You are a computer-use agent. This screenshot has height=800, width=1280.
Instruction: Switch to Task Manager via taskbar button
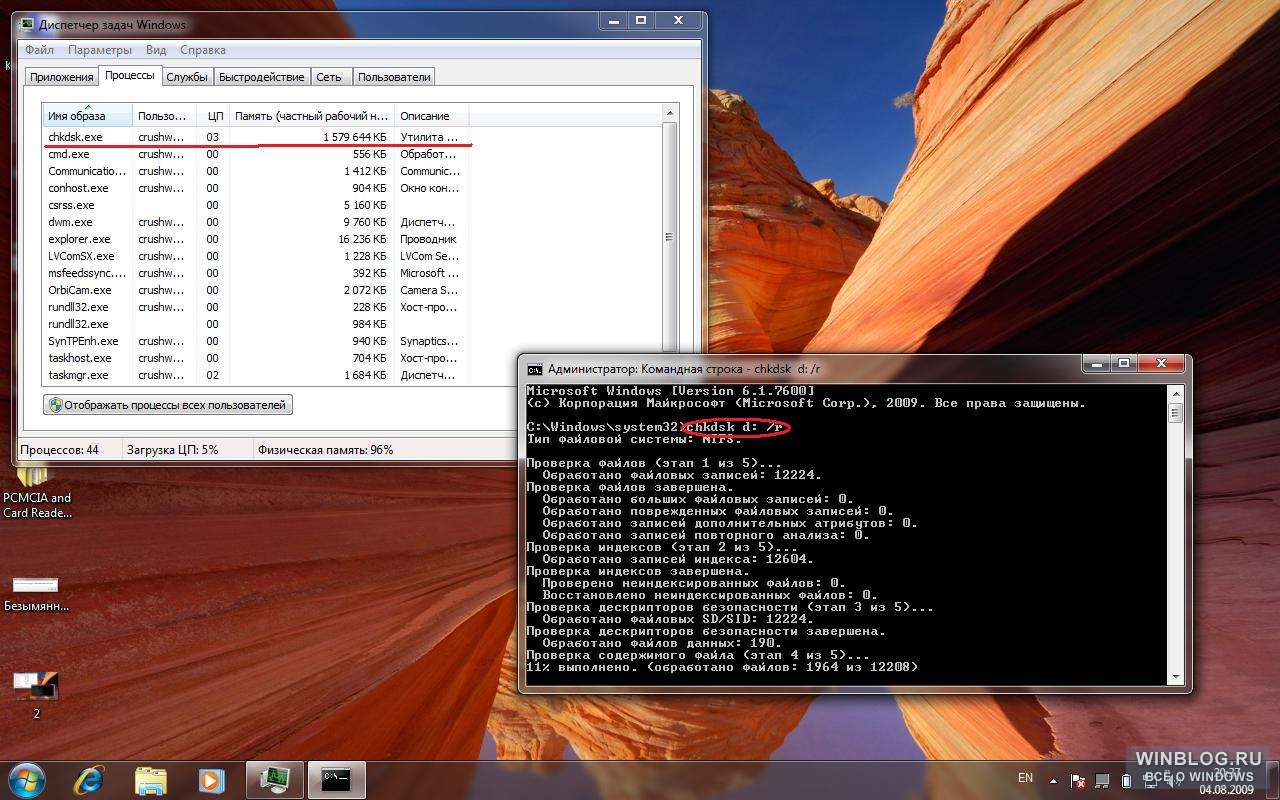[275, 780]
